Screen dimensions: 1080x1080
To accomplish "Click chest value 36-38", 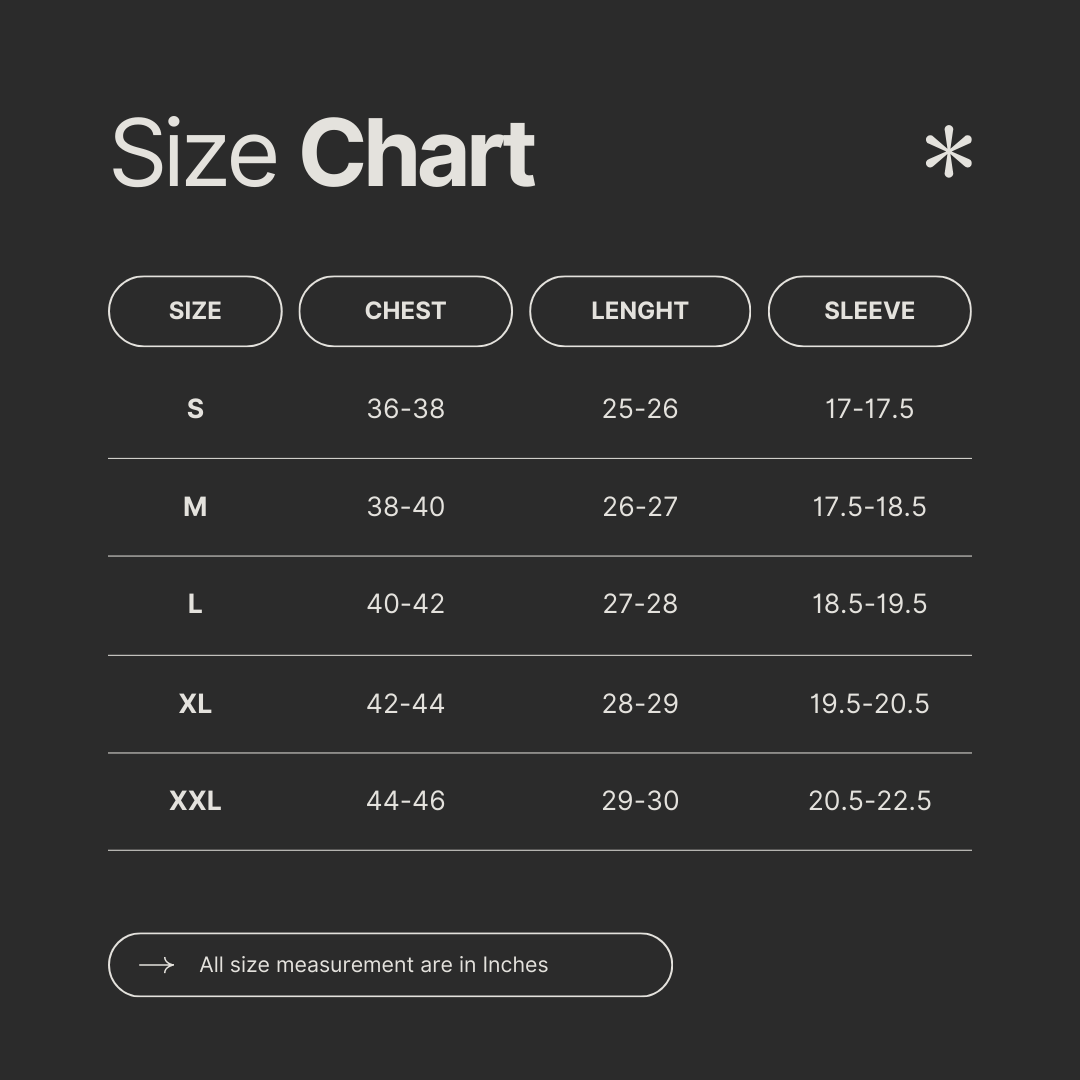I will tap(405, 409).
